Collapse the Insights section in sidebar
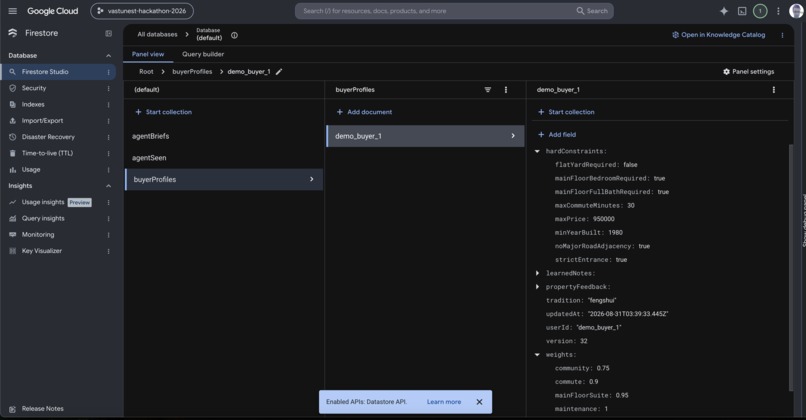The height and width of the screenshot is (420, 806). pyautogui.click(x=108, y=186)
